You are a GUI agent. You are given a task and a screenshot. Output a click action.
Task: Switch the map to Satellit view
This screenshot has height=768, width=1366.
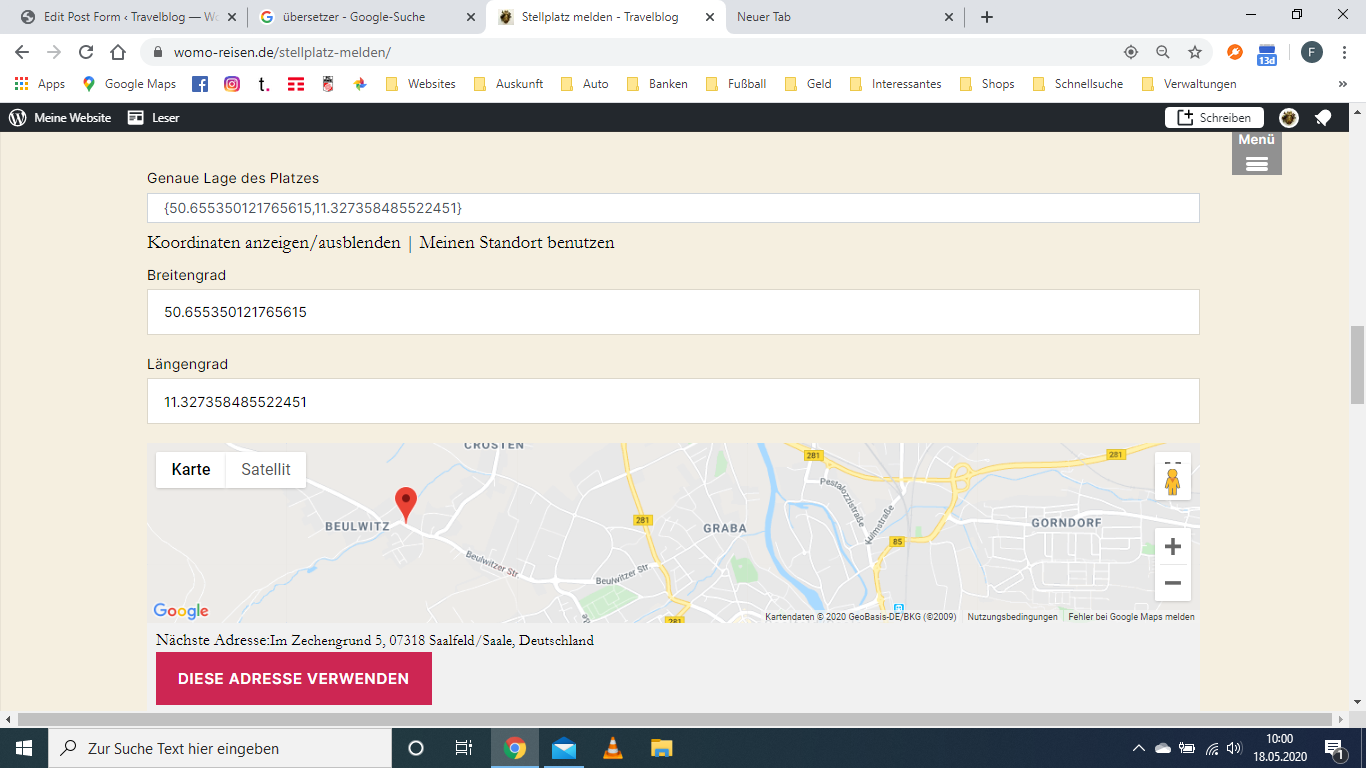pos(266,470)
